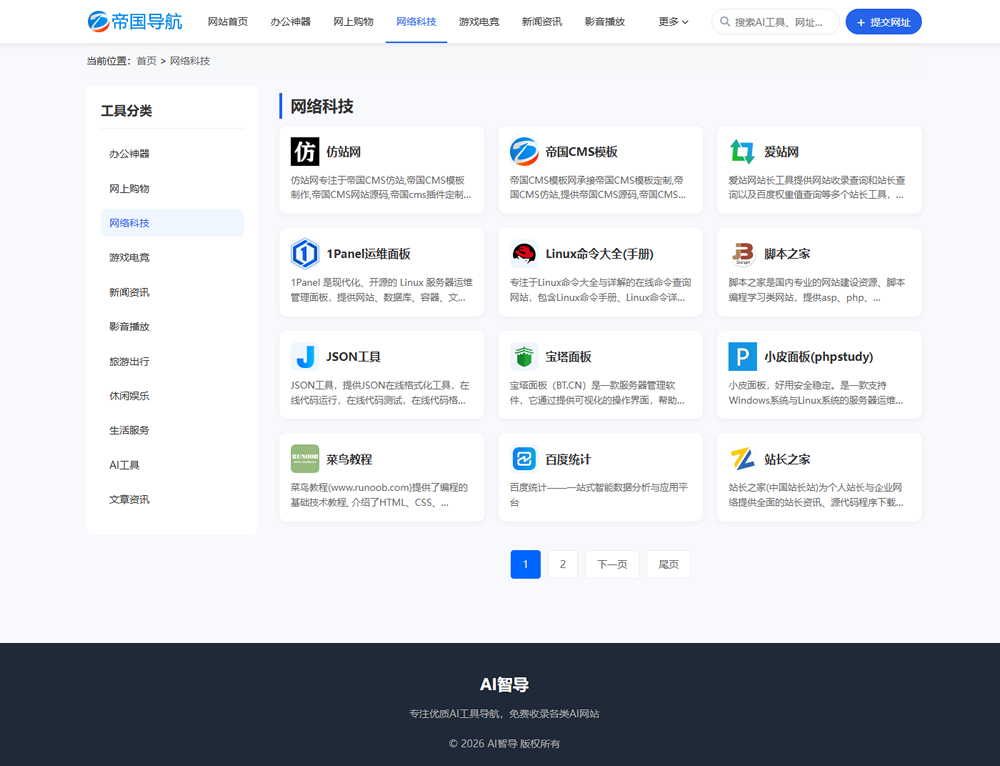Click the 下一页 pagination button
The width and height of the screenshot is (1000, 766).
[612, 564]
